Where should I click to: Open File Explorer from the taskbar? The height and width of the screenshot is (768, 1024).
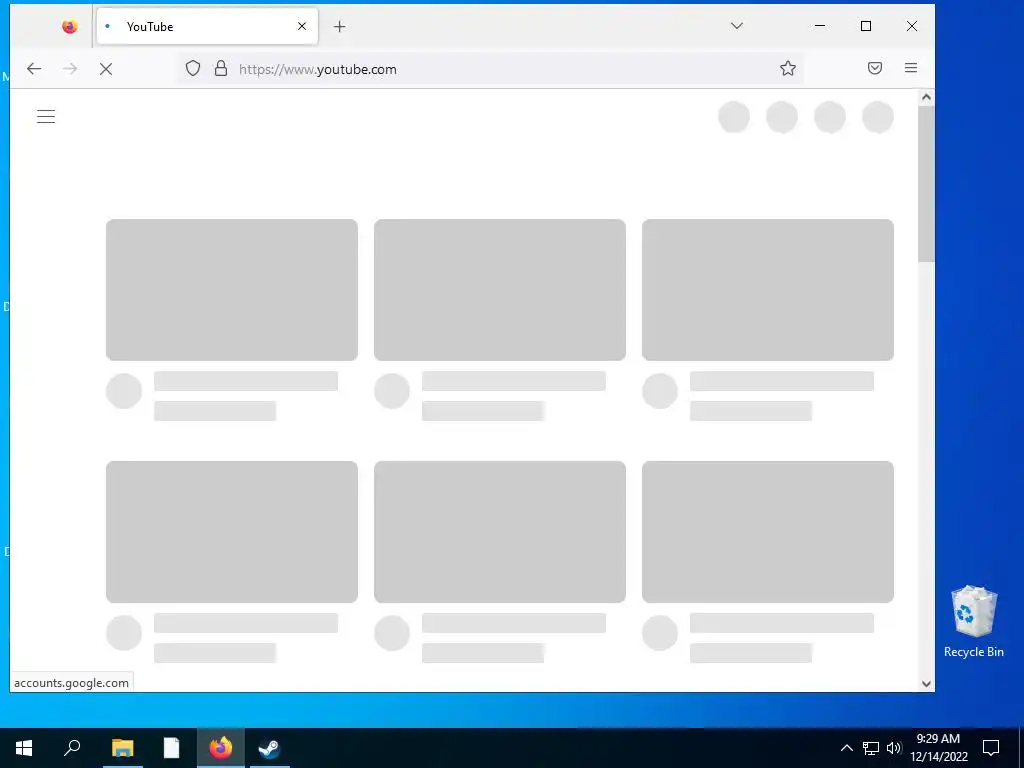pyautogui.click(x=122, y=748)
